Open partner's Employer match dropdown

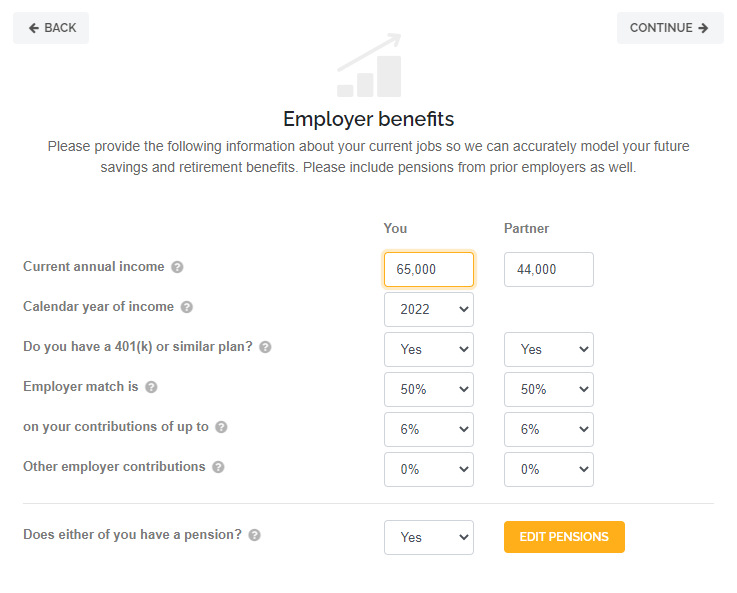549,389
